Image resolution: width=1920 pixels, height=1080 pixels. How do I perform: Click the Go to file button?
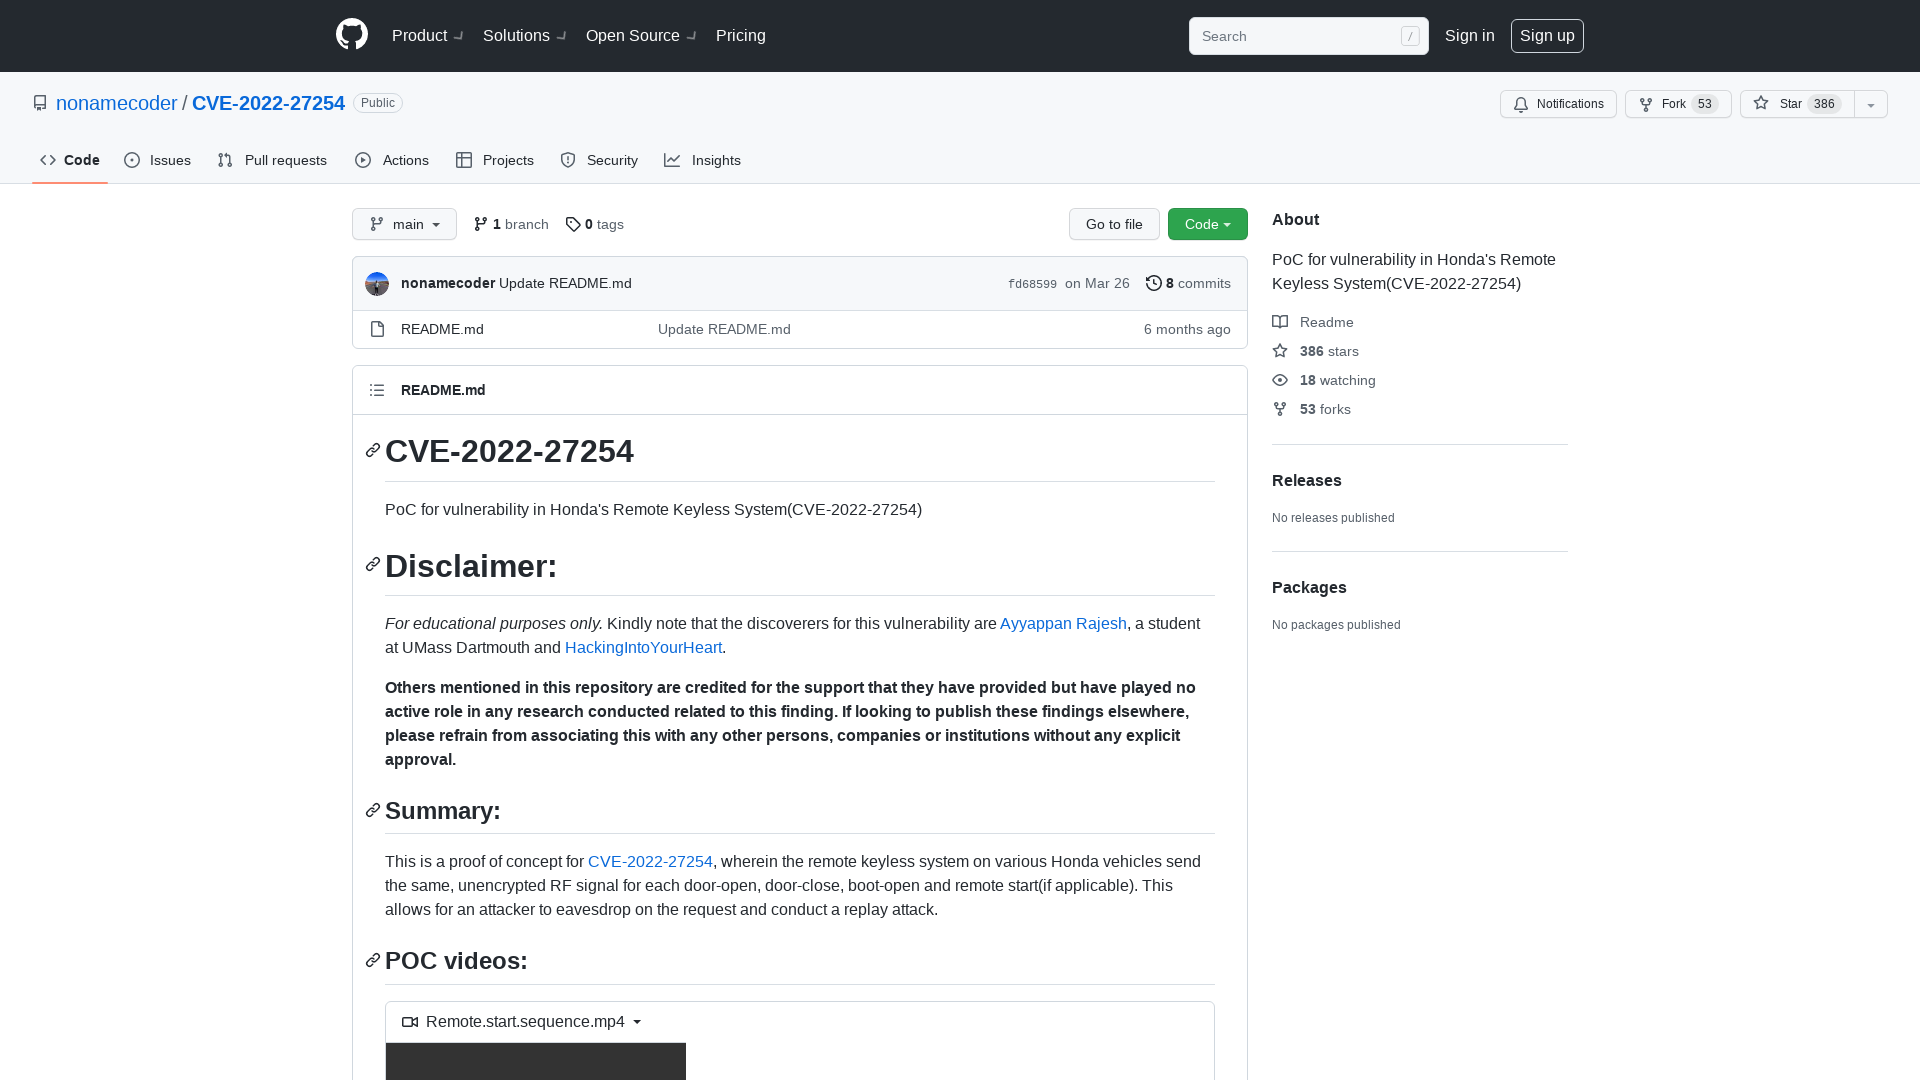(1114, 224)
